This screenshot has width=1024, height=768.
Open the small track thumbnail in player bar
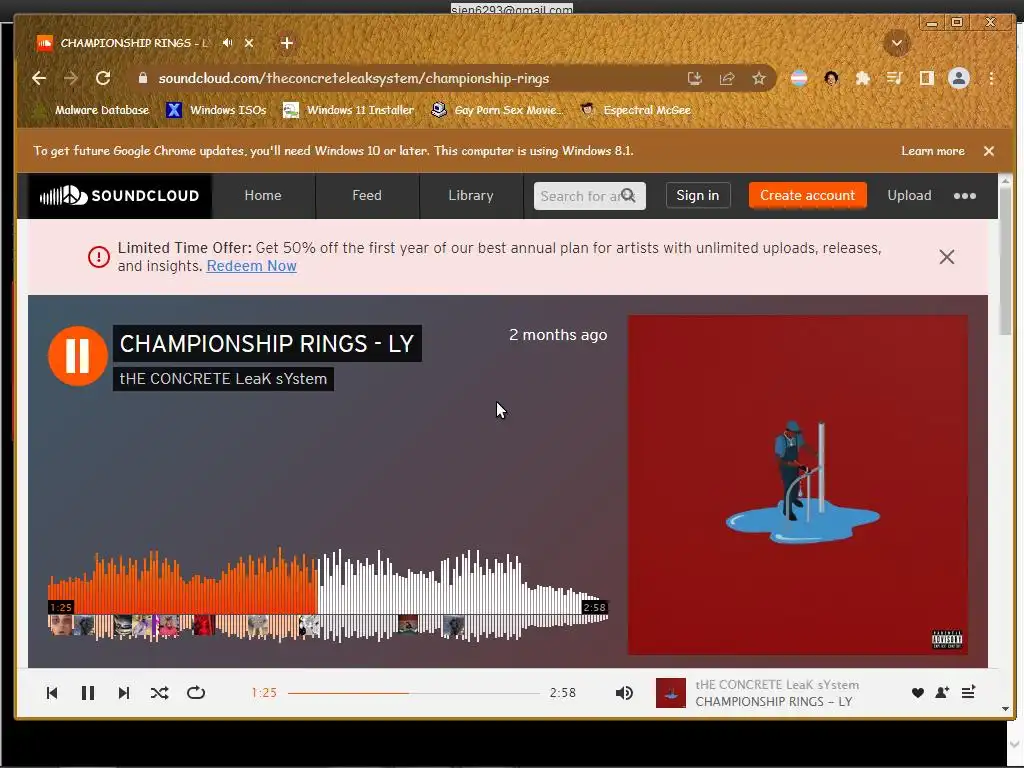point(671,693)
